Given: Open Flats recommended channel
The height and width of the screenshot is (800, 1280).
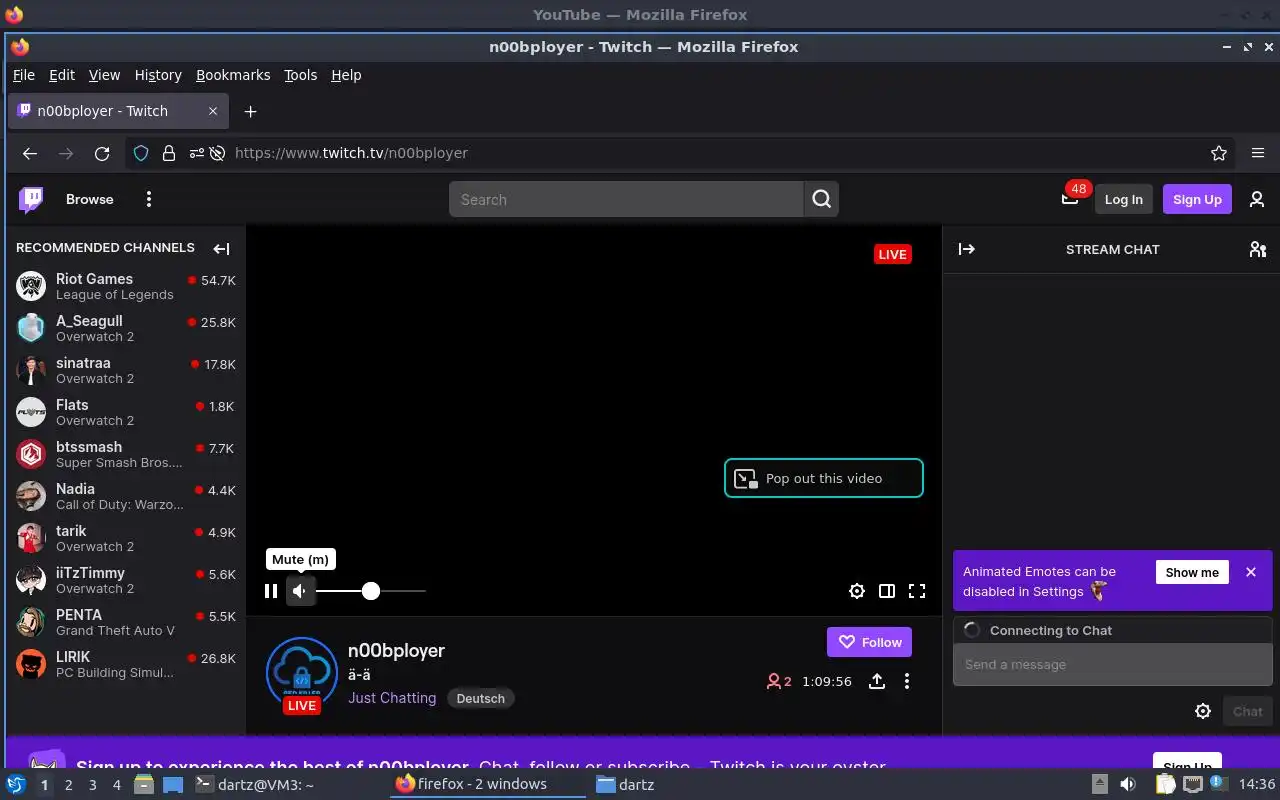Looking at the screenshot, I should point(125,412).
